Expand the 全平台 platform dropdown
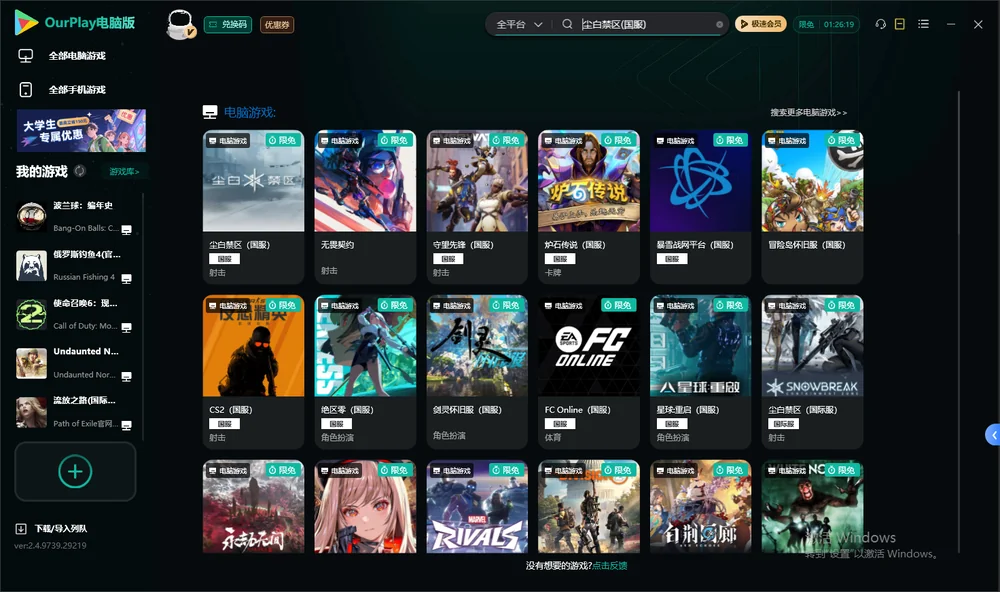The height and width of the screenshot is (592, 1000). click(x=519, y=24)
